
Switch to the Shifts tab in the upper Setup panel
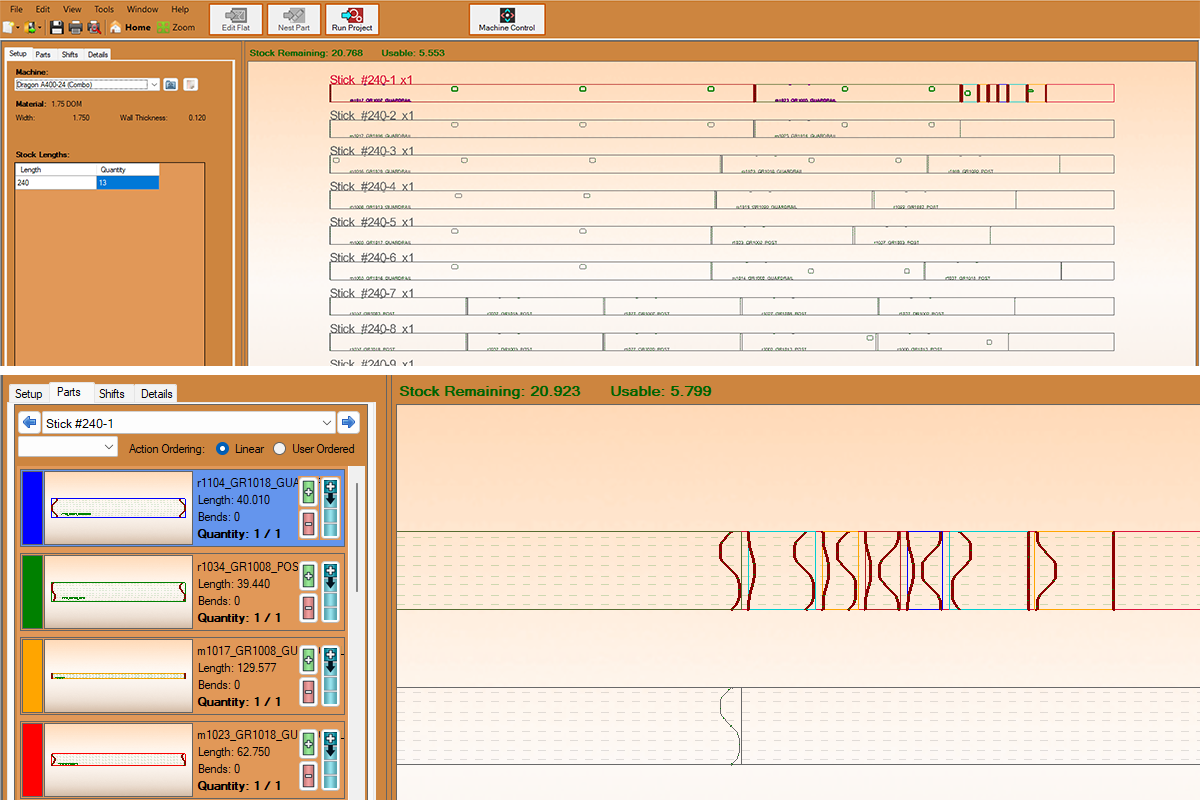coord(69,54)
